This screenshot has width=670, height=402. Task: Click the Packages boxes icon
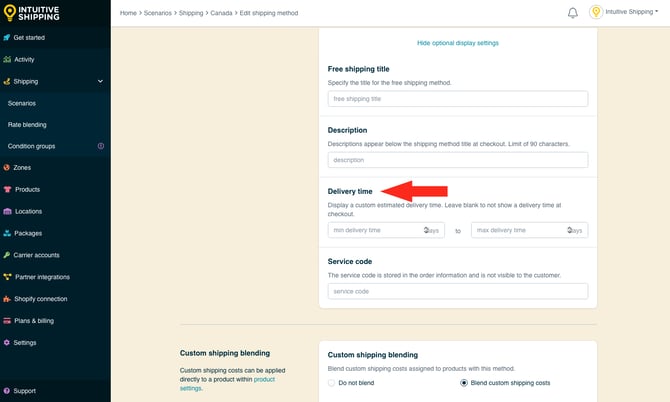coord(7,233)
